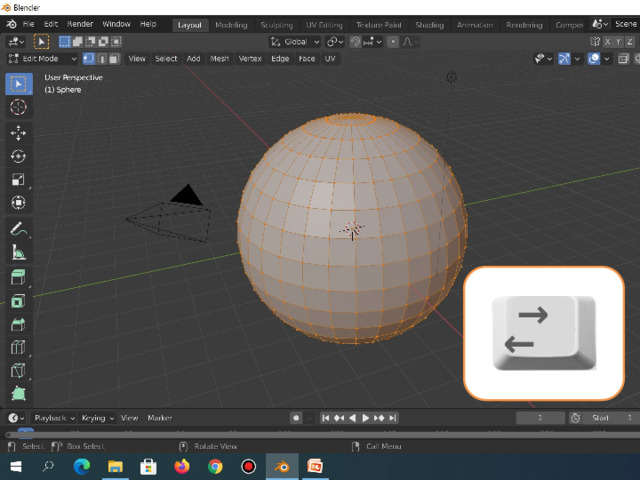This screenshot has width=640, height=480.
Task: Set selection mode to subtract
Action: (90, 42)
